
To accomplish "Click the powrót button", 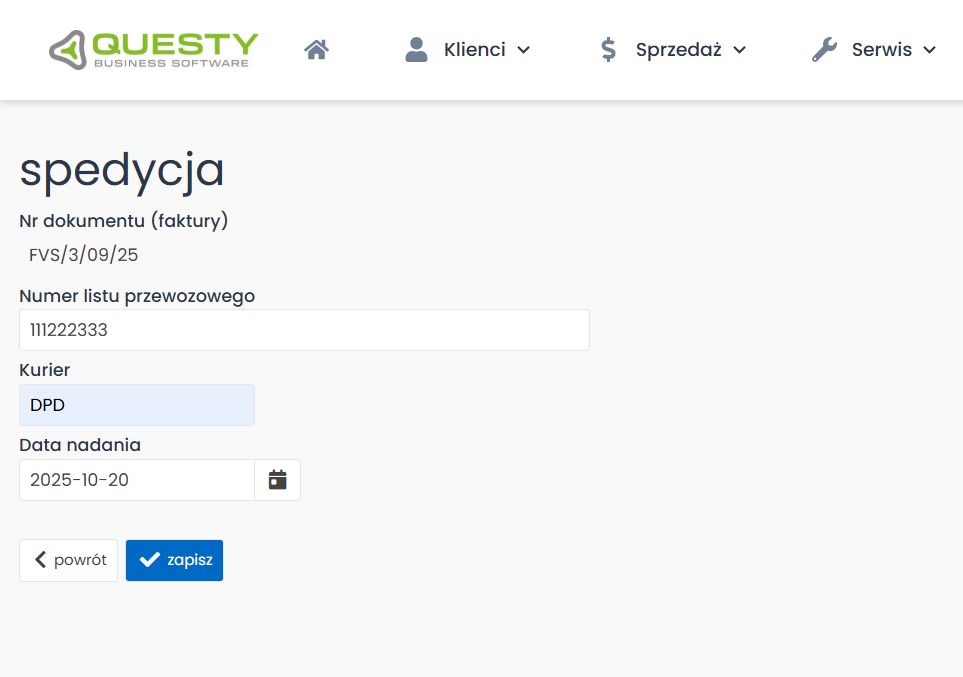I will pos(68,560).
